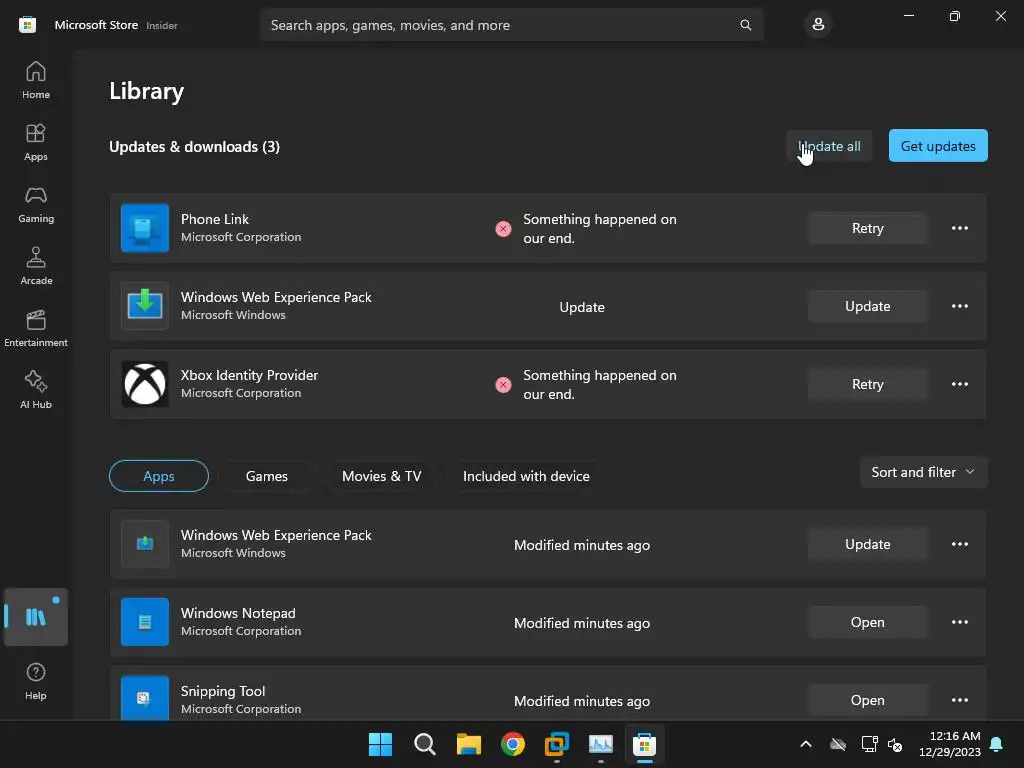Open Help in the sidebar
1024x768 pixels.
click(x=36, y=681)
